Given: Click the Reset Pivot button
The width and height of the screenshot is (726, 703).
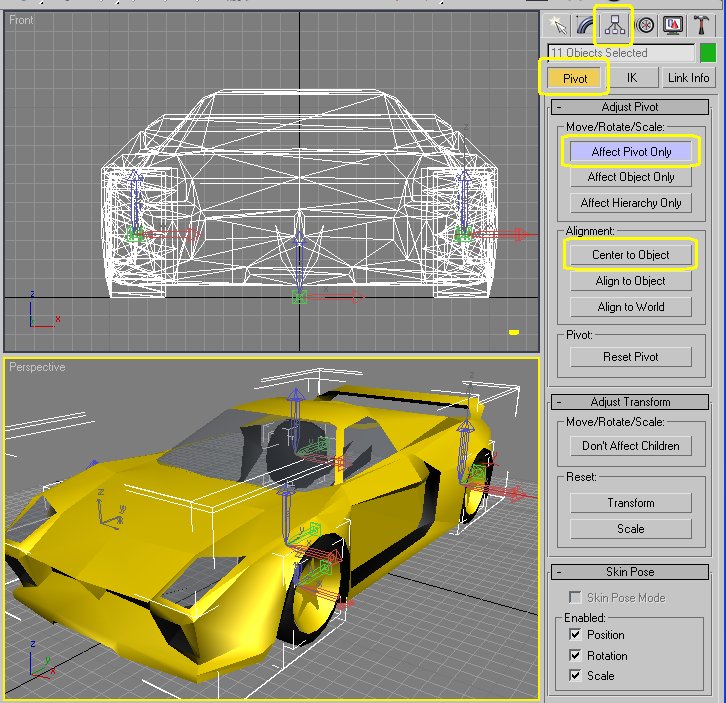Looking at the screenshot, I should point(631,357).
